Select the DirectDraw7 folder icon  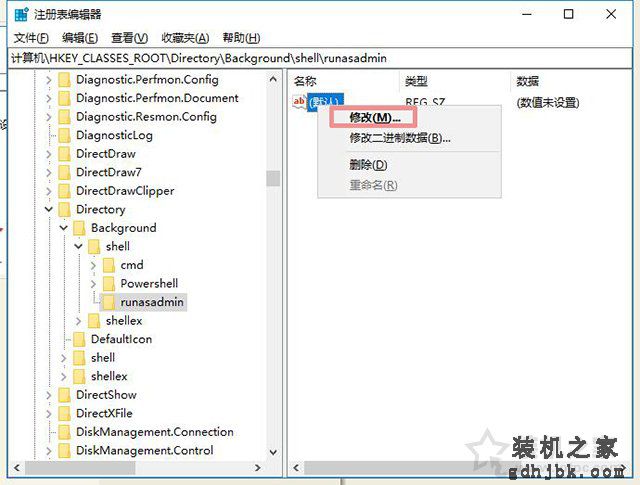coord(64,172)
